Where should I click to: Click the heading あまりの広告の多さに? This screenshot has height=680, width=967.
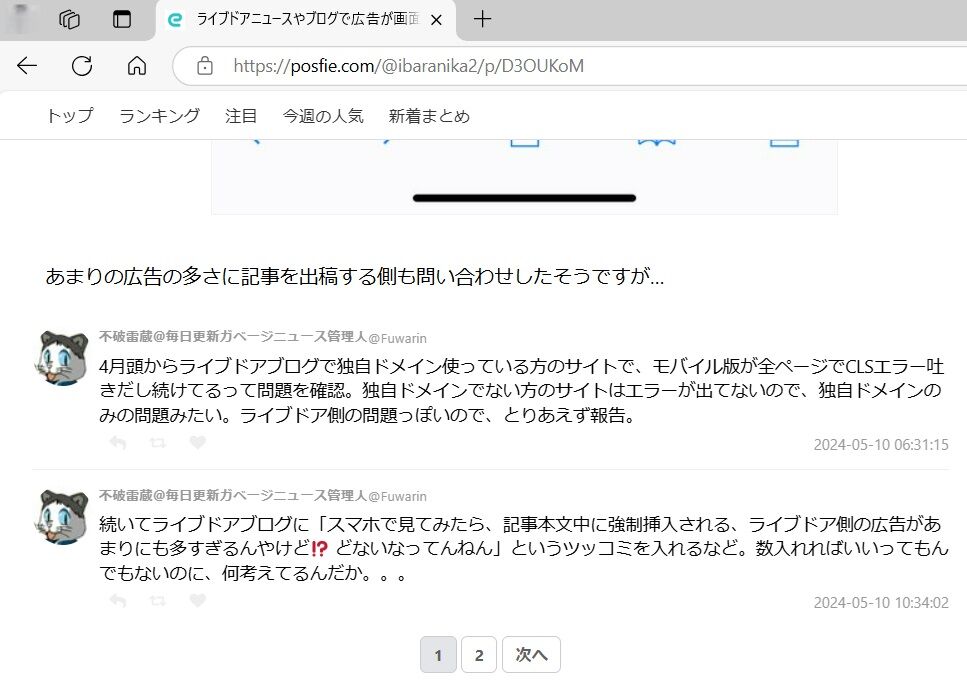pos(355,276)
